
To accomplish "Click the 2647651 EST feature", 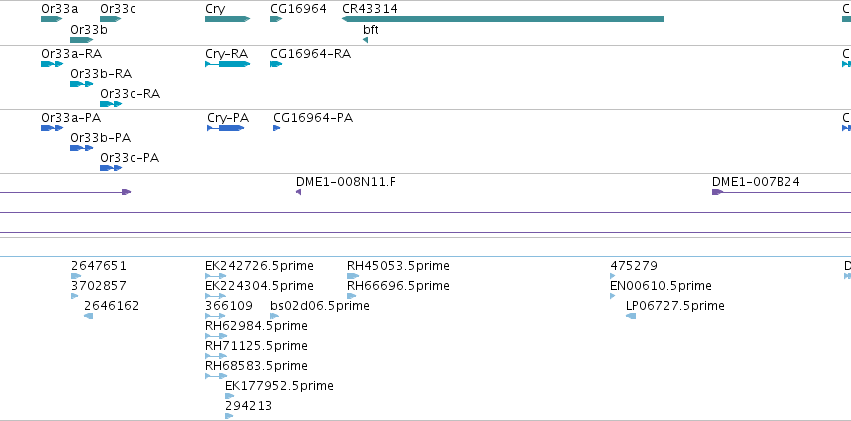I will tap(76, 276).
